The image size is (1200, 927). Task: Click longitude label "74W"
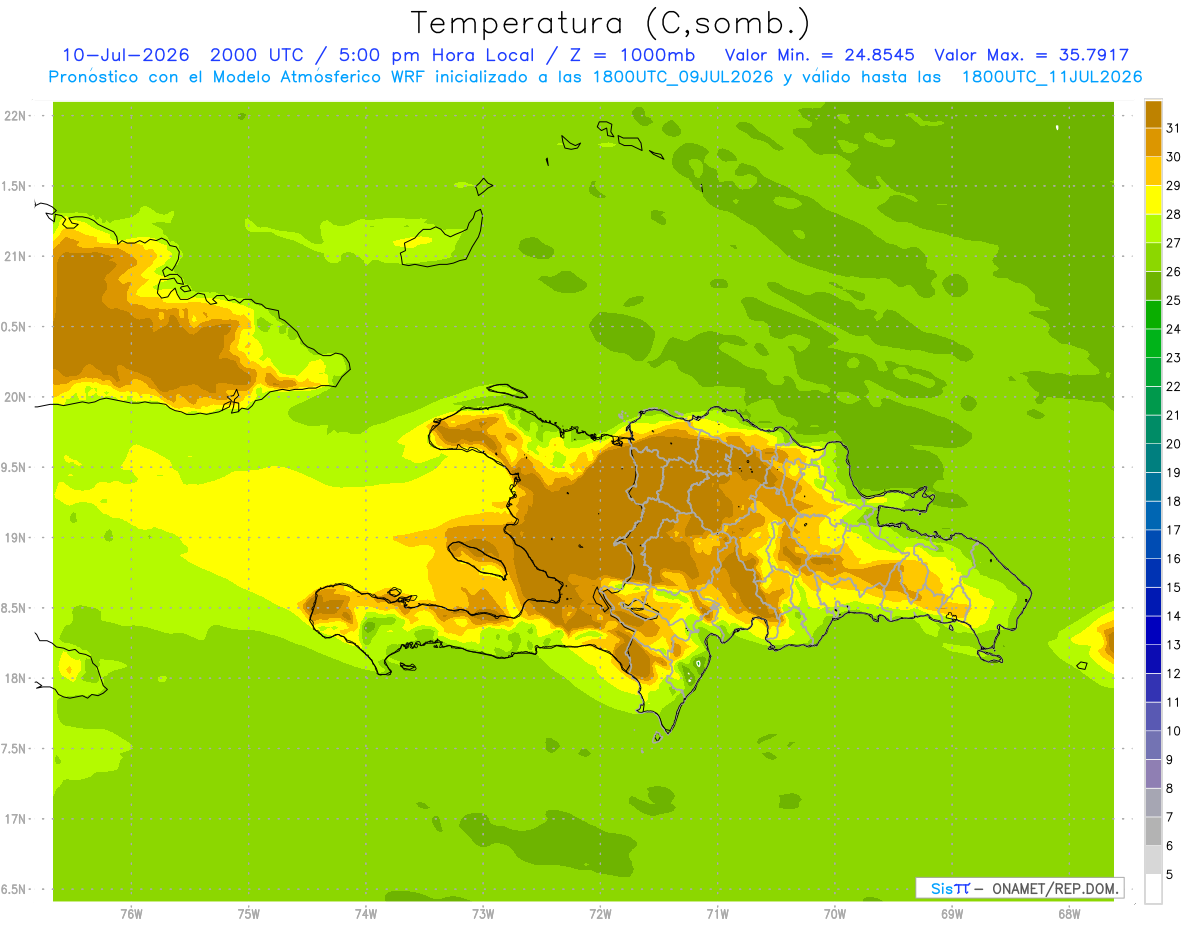(366, 913)
